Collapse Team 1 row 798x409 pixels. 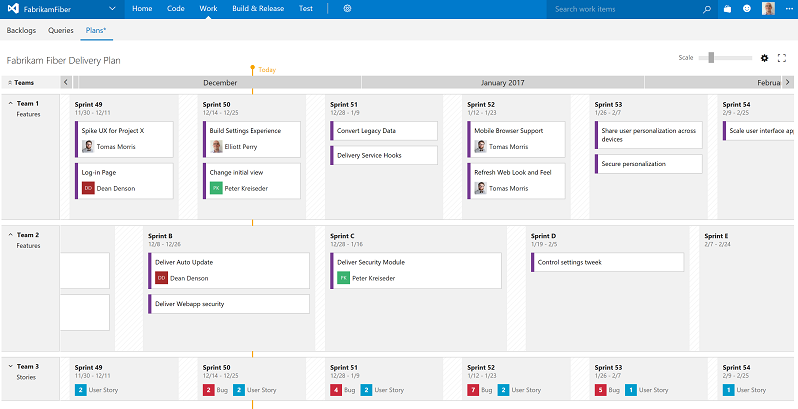tap(11, 103)
